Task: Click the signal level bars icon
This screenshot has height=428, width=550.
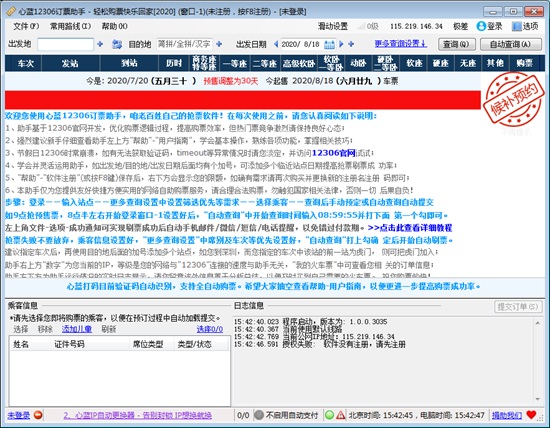Action: point(361,26)
